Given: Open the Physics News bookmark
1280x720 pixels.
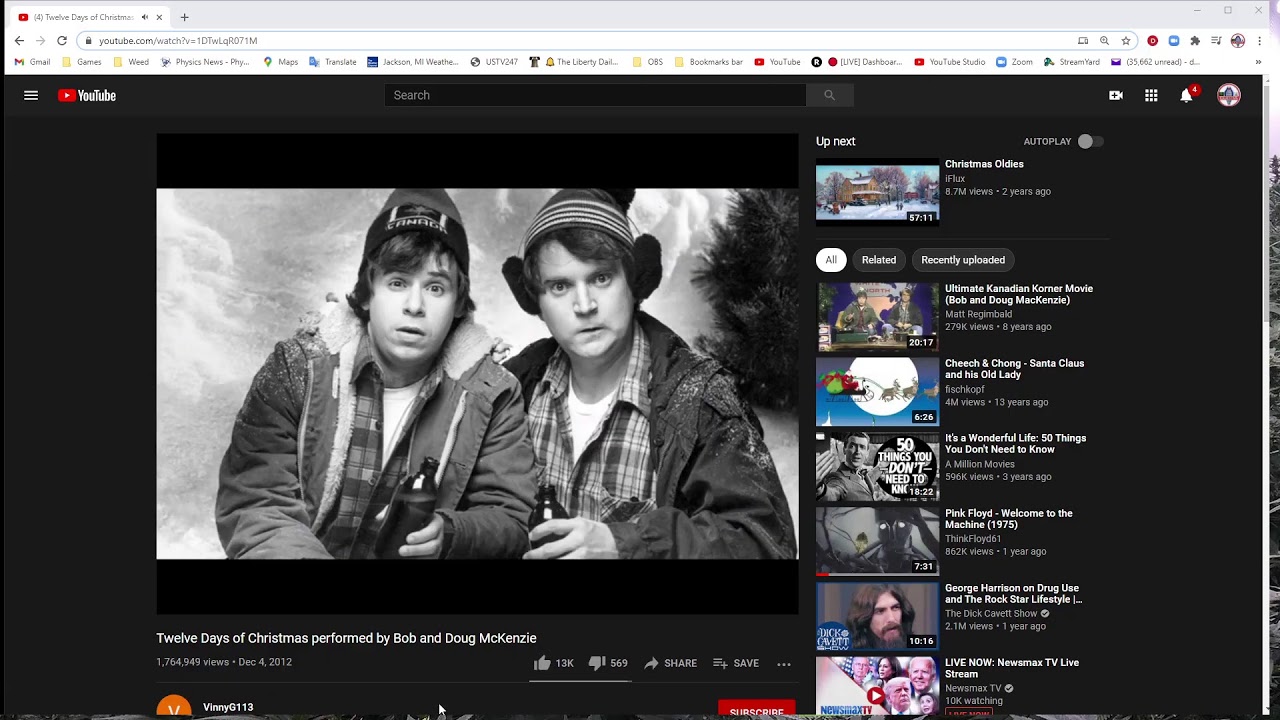Looking at the screenshot, I should pyautogui.click(x=205, y=62).
